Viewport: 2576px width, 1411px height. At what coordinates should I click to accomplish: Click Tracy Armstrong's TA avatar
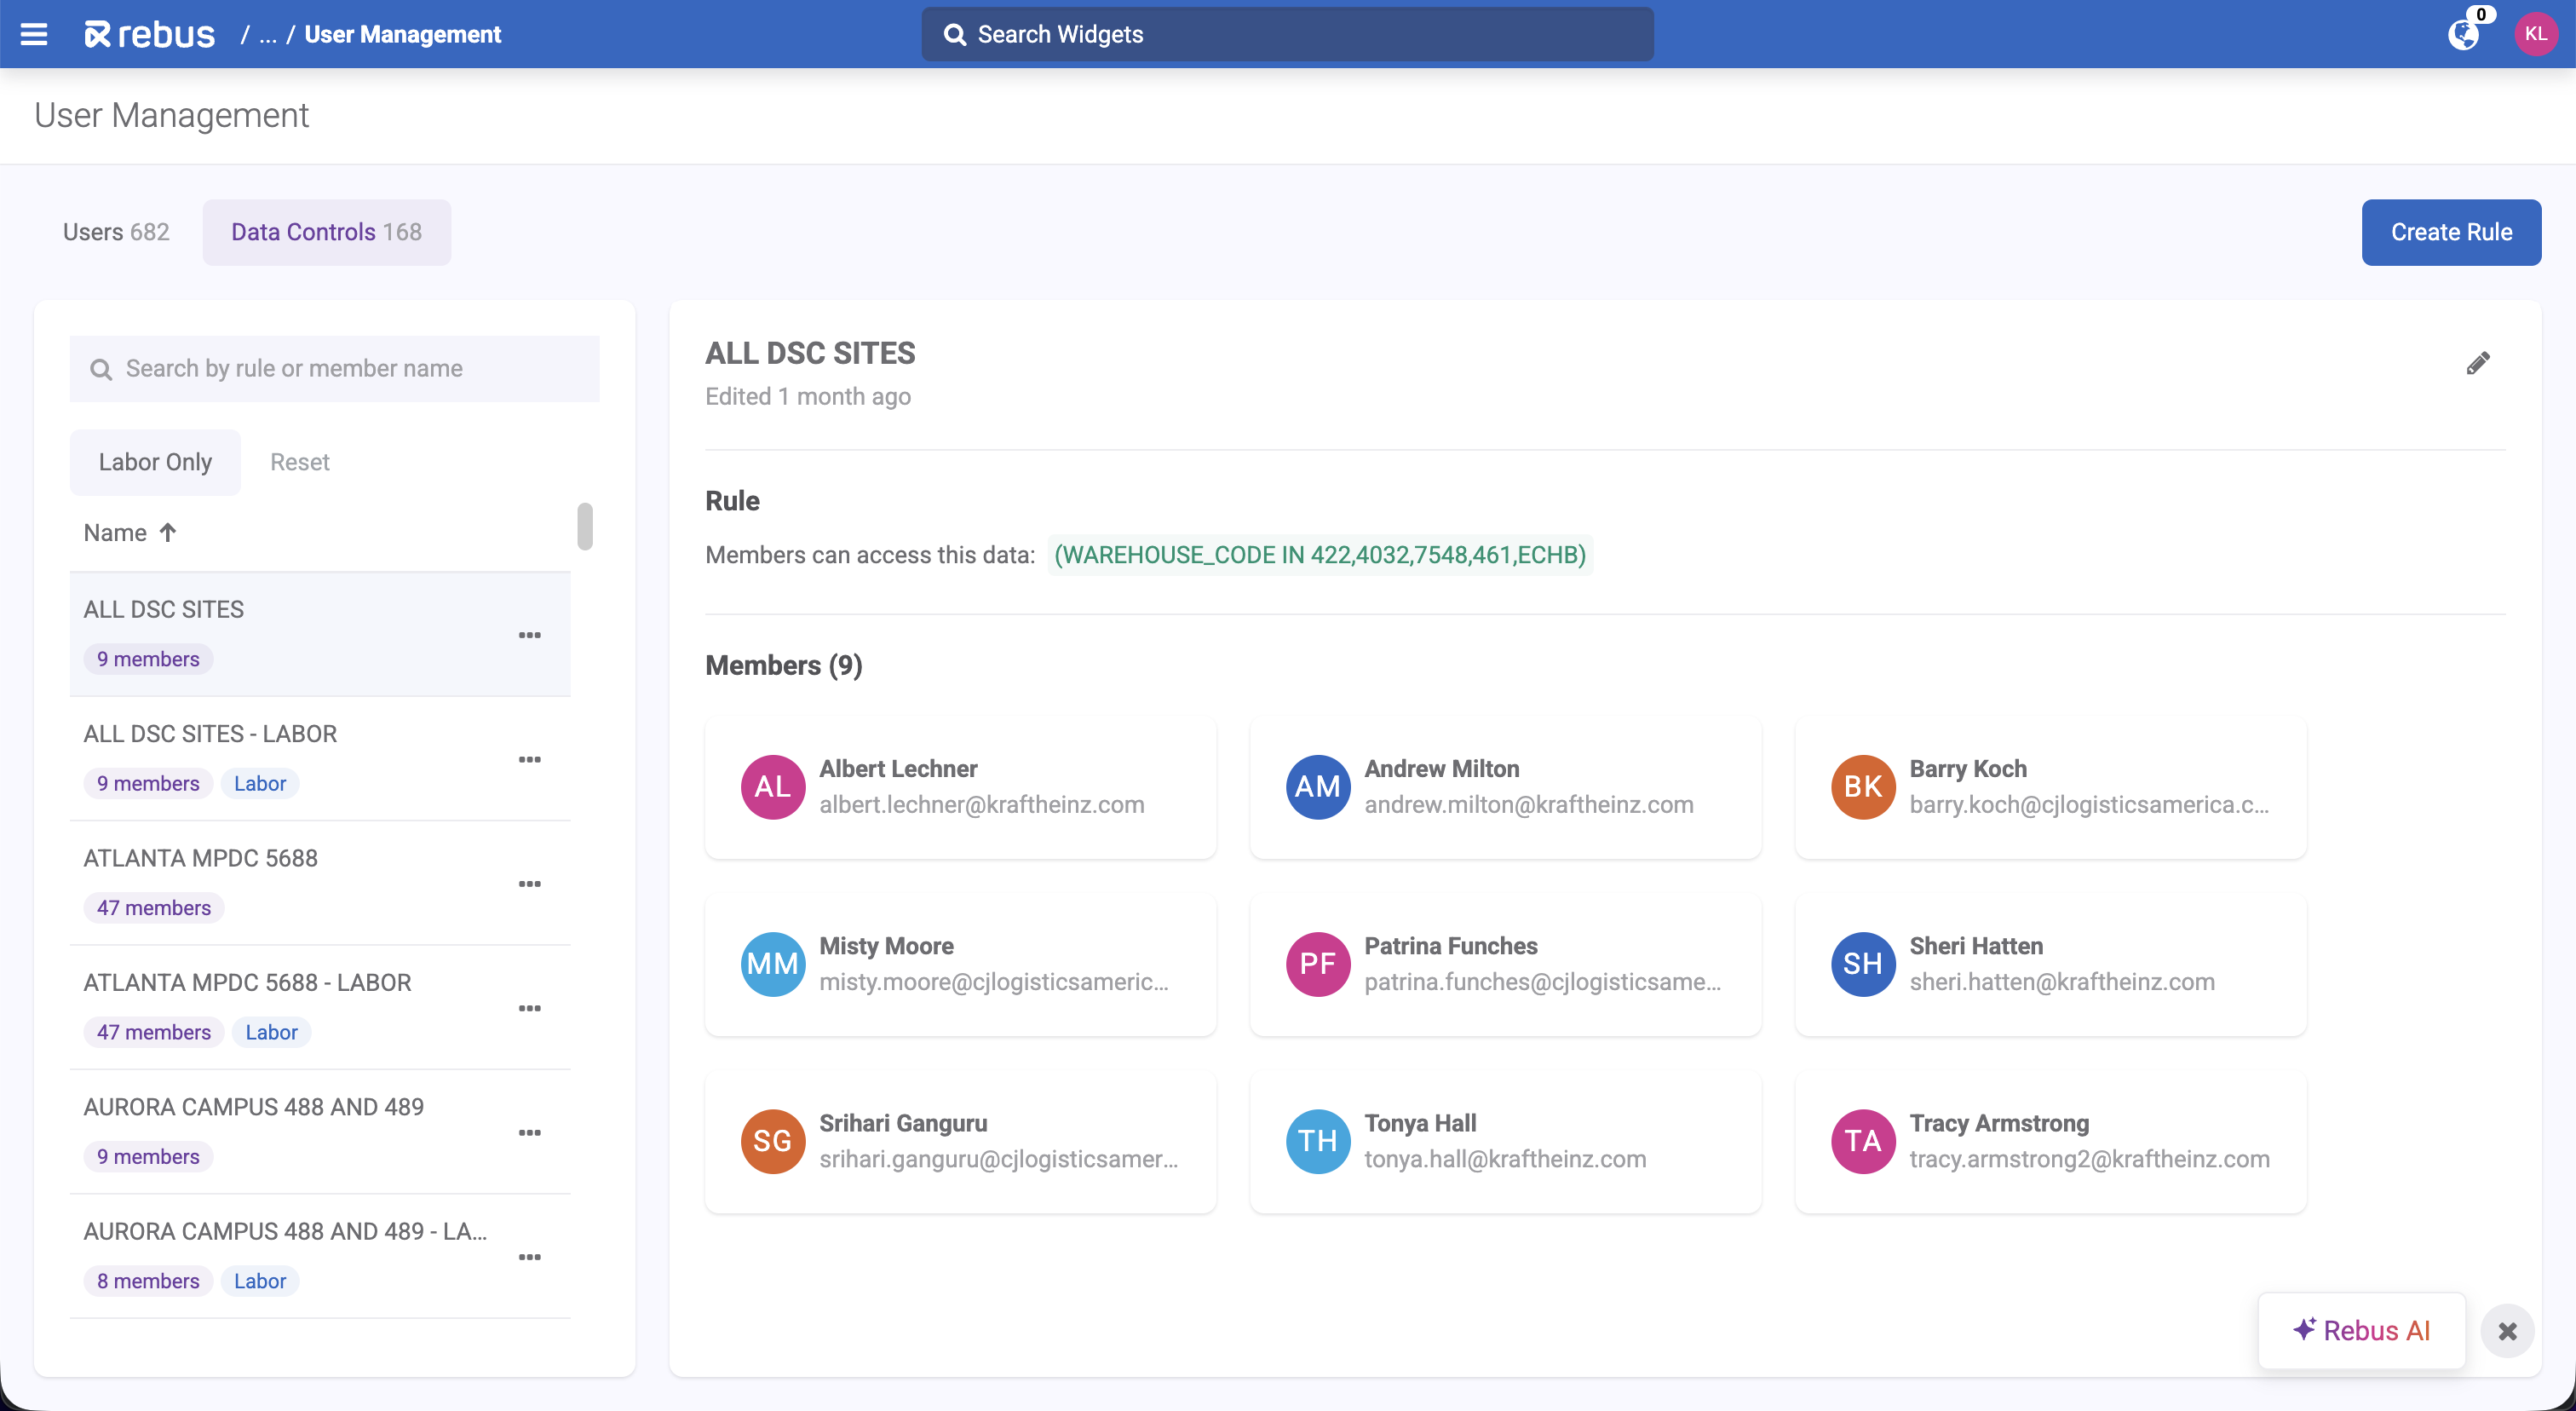[1863, 1141]
